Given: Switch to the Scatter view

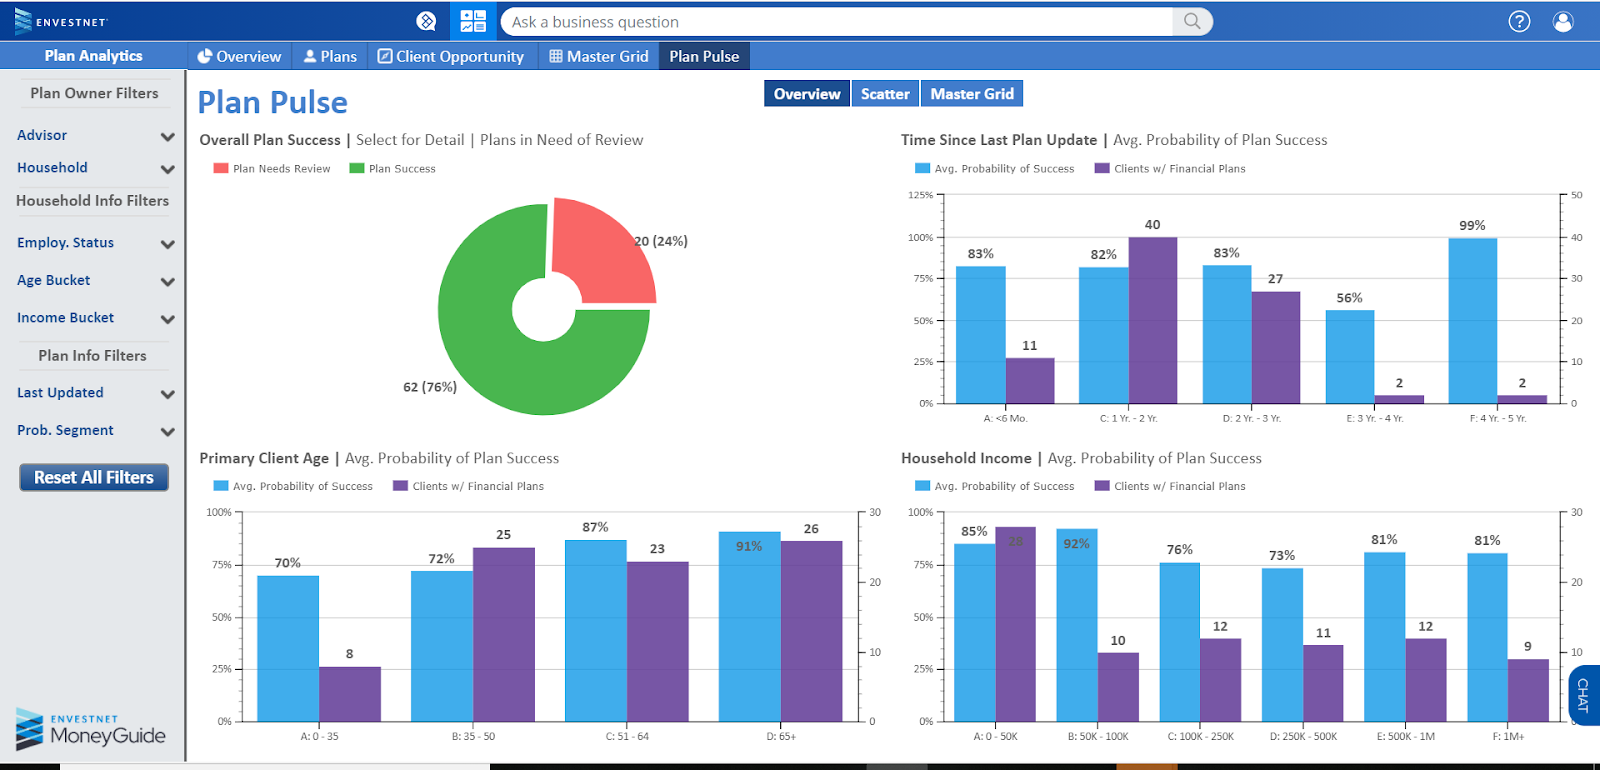Looking at the screenshot, I should [x=885, y=94].
